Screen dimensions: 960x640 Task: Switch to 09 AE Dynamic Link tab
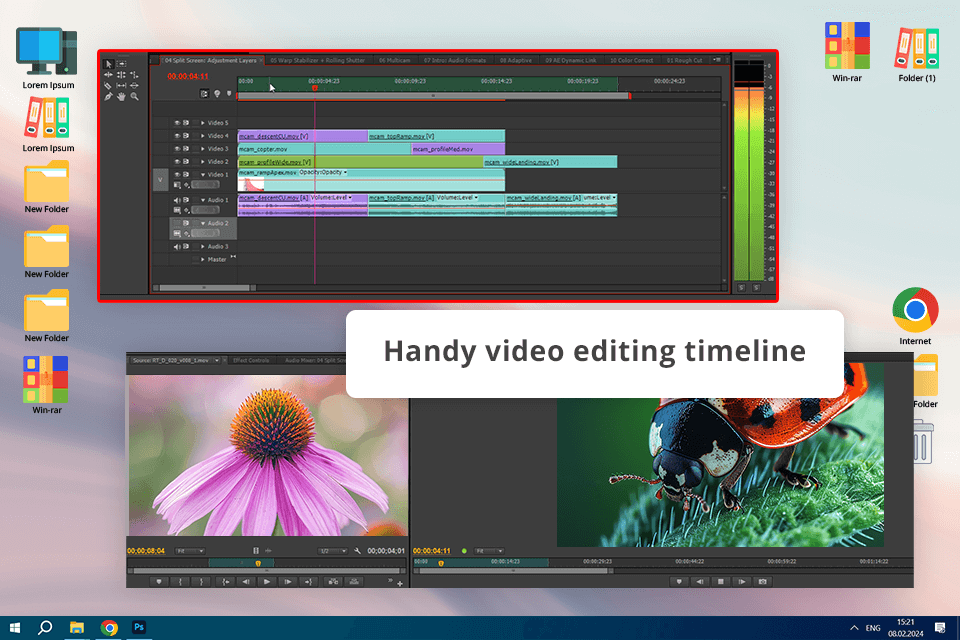point(571,61)
